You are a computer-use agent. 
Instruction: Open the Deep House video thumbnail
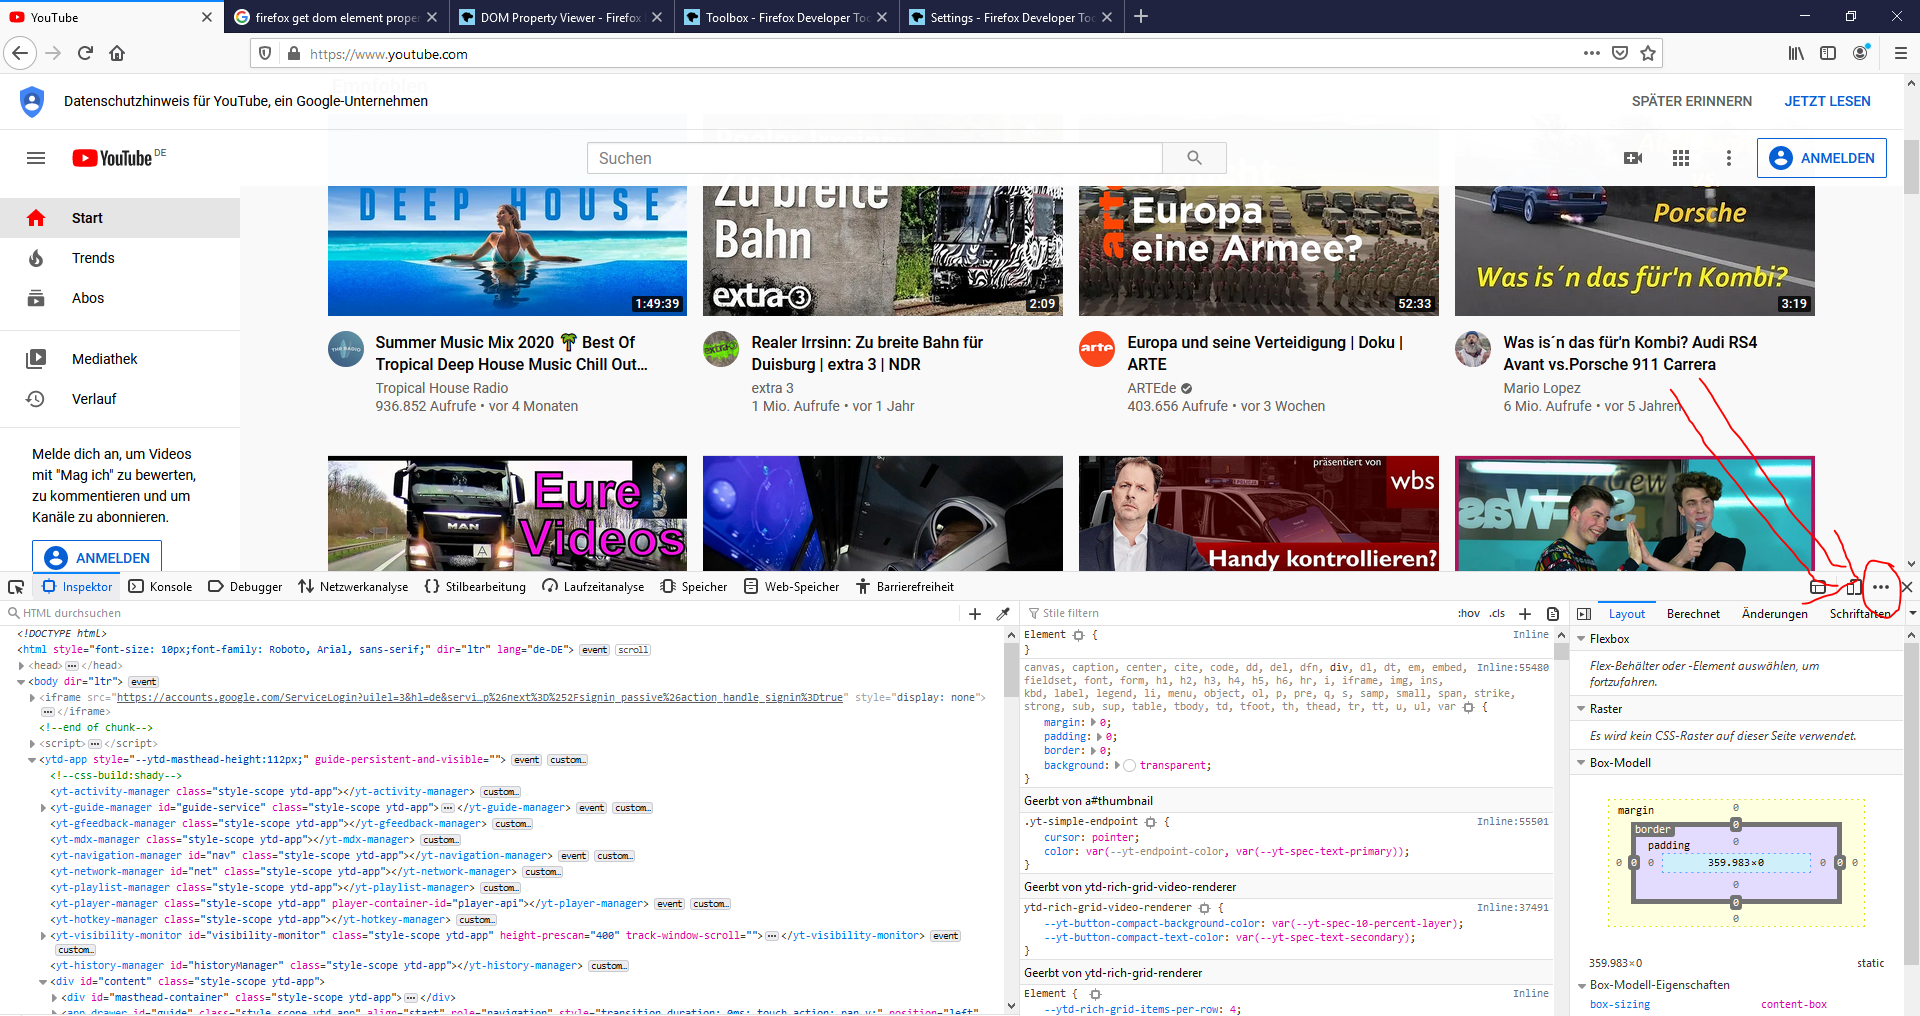coord(507,251)
